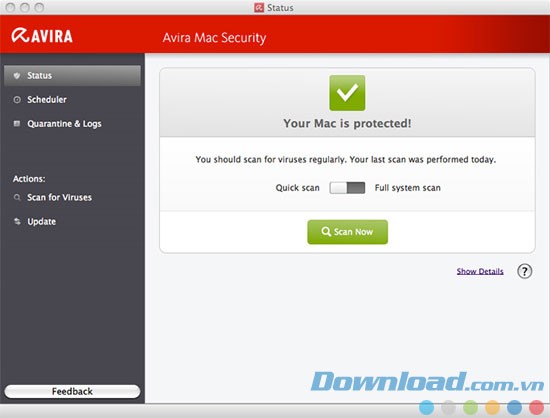Viewport: 550px width, 418px height.
Task: Click the Quick scan label
Action: click(x=297, y=188)
